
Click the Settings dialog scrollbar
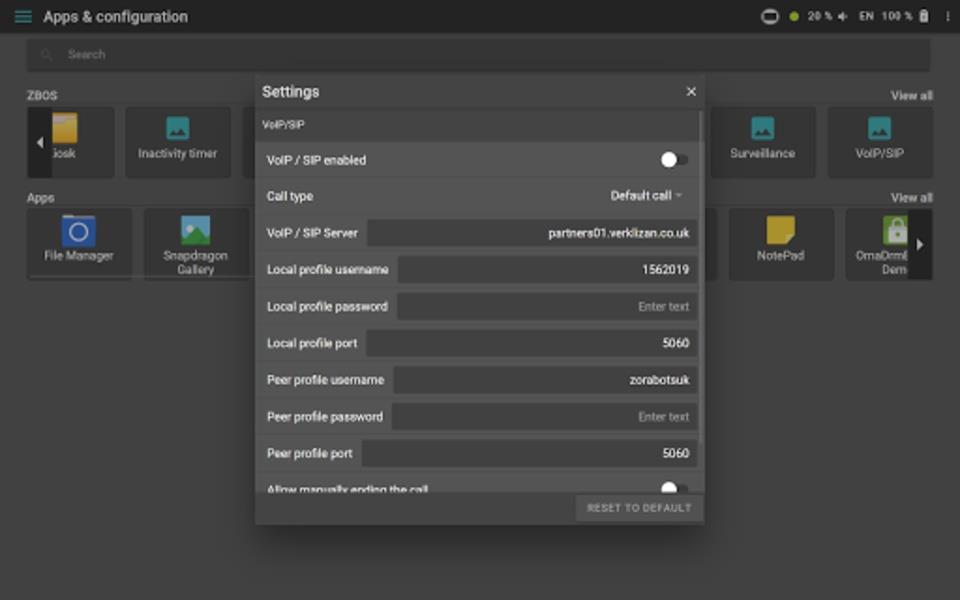click(x=701, y=276)
